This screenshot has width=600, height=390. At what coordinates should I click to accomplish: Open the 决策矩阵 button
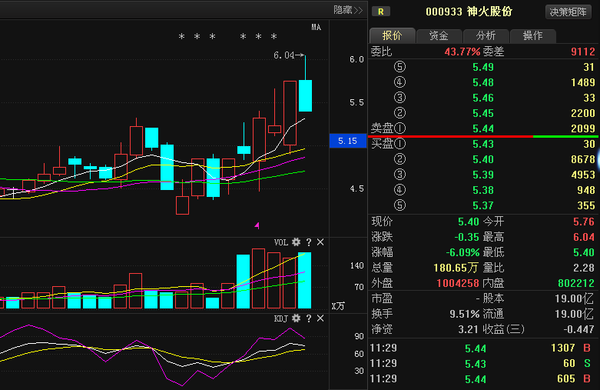pos(568,12)
